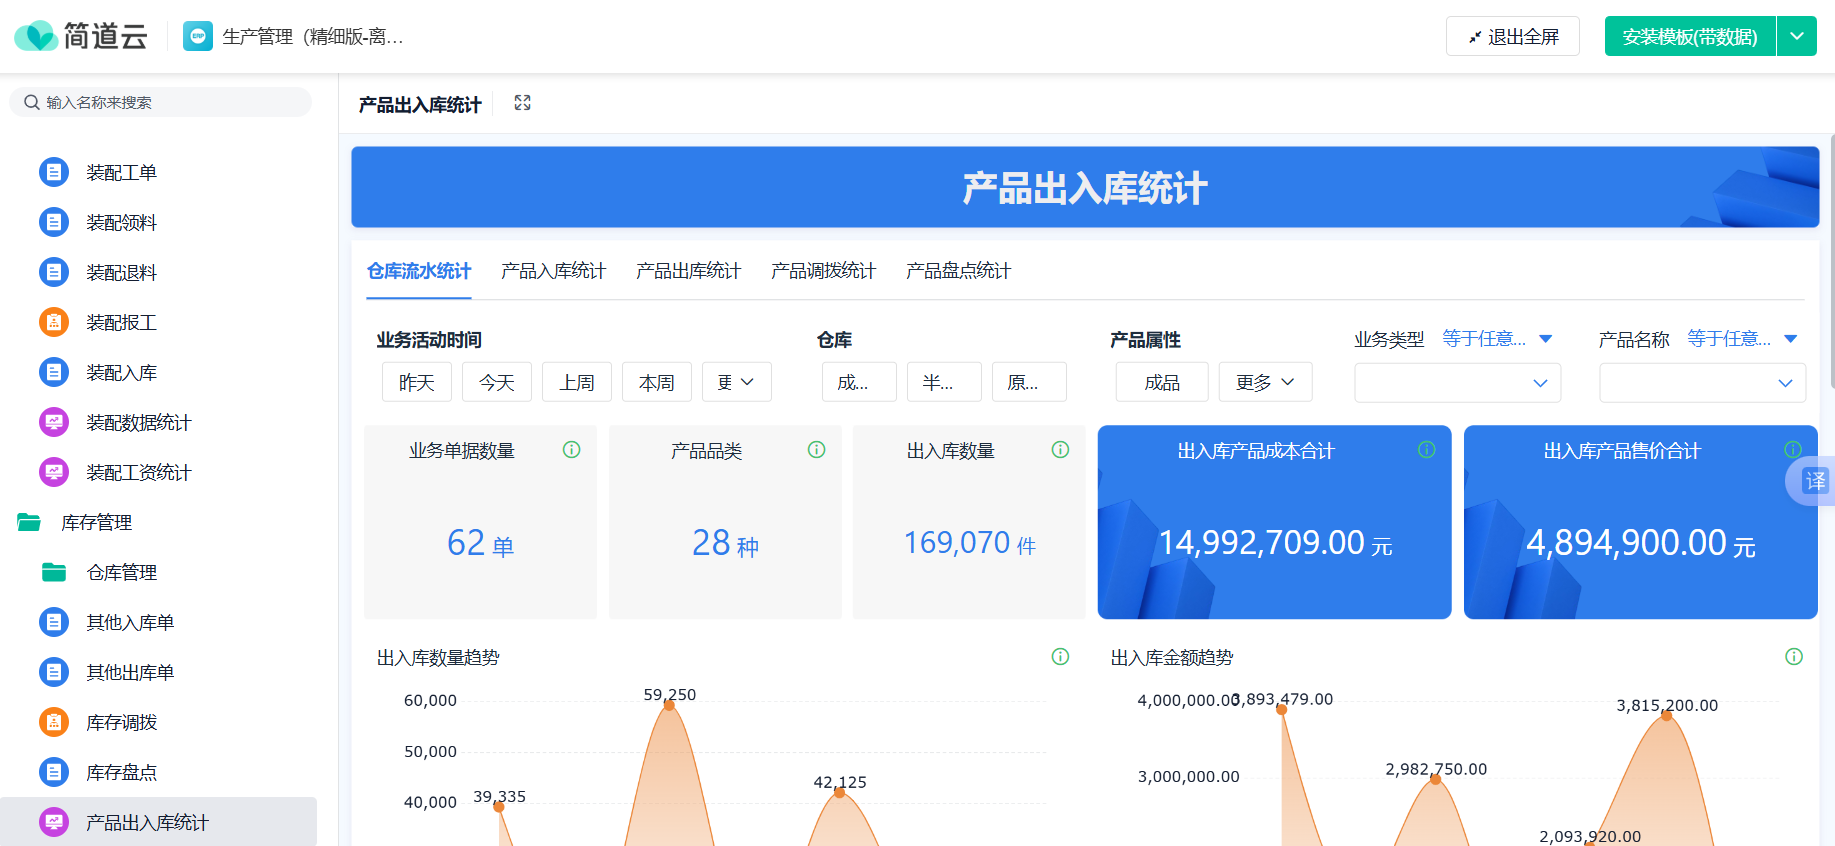The width and height of the screenshot is (1835, 846).
Task: Click the 生产管理 app icon in header
Action: click(x=198, y=37)
